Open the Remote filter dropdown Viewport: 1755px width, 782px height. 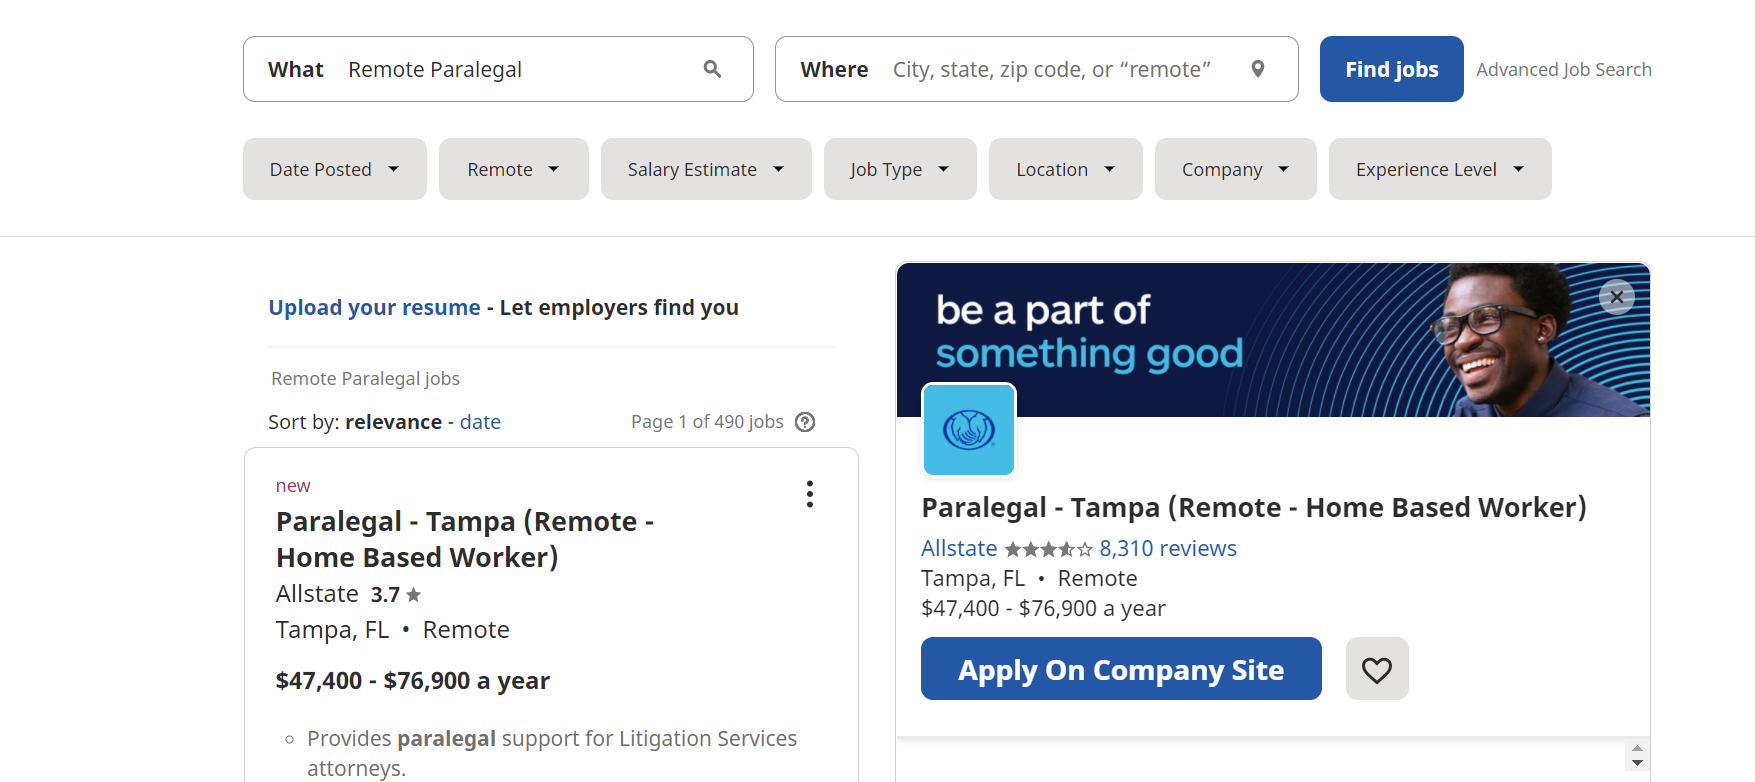click(514, 169)
